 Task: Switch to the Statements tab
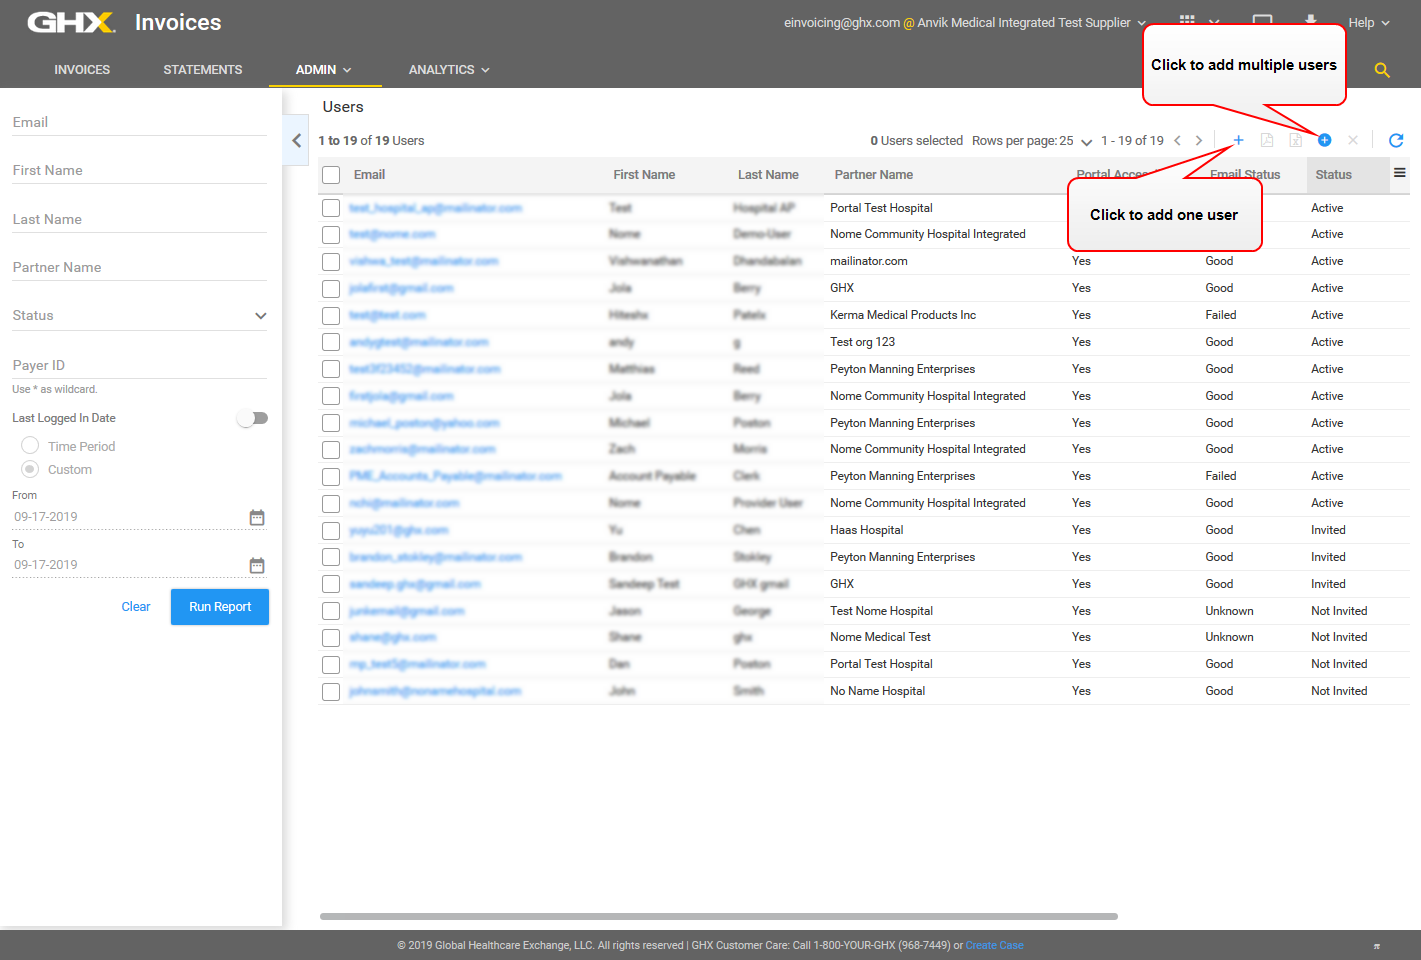203,70
